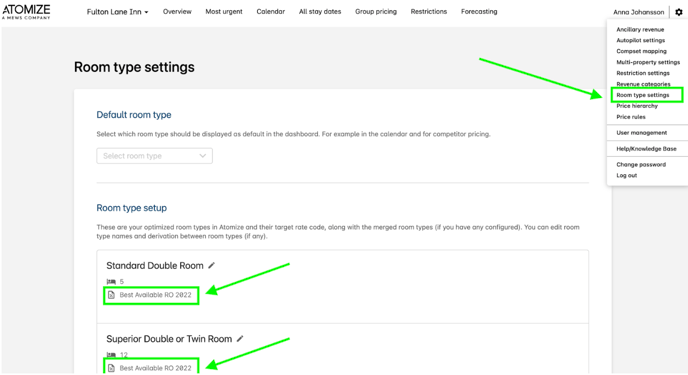Click the Anna Johansson user name

[x=638, y=12]
